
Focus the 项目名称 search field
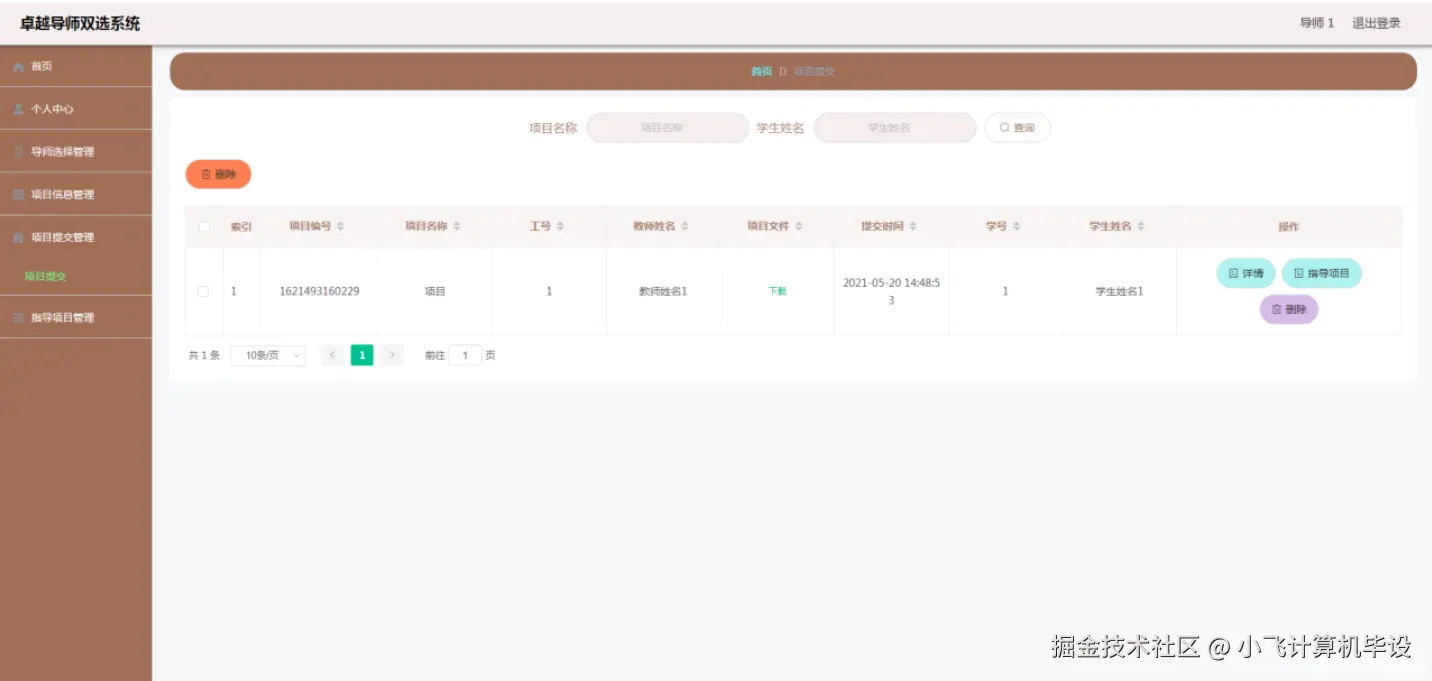coord(667,128)
